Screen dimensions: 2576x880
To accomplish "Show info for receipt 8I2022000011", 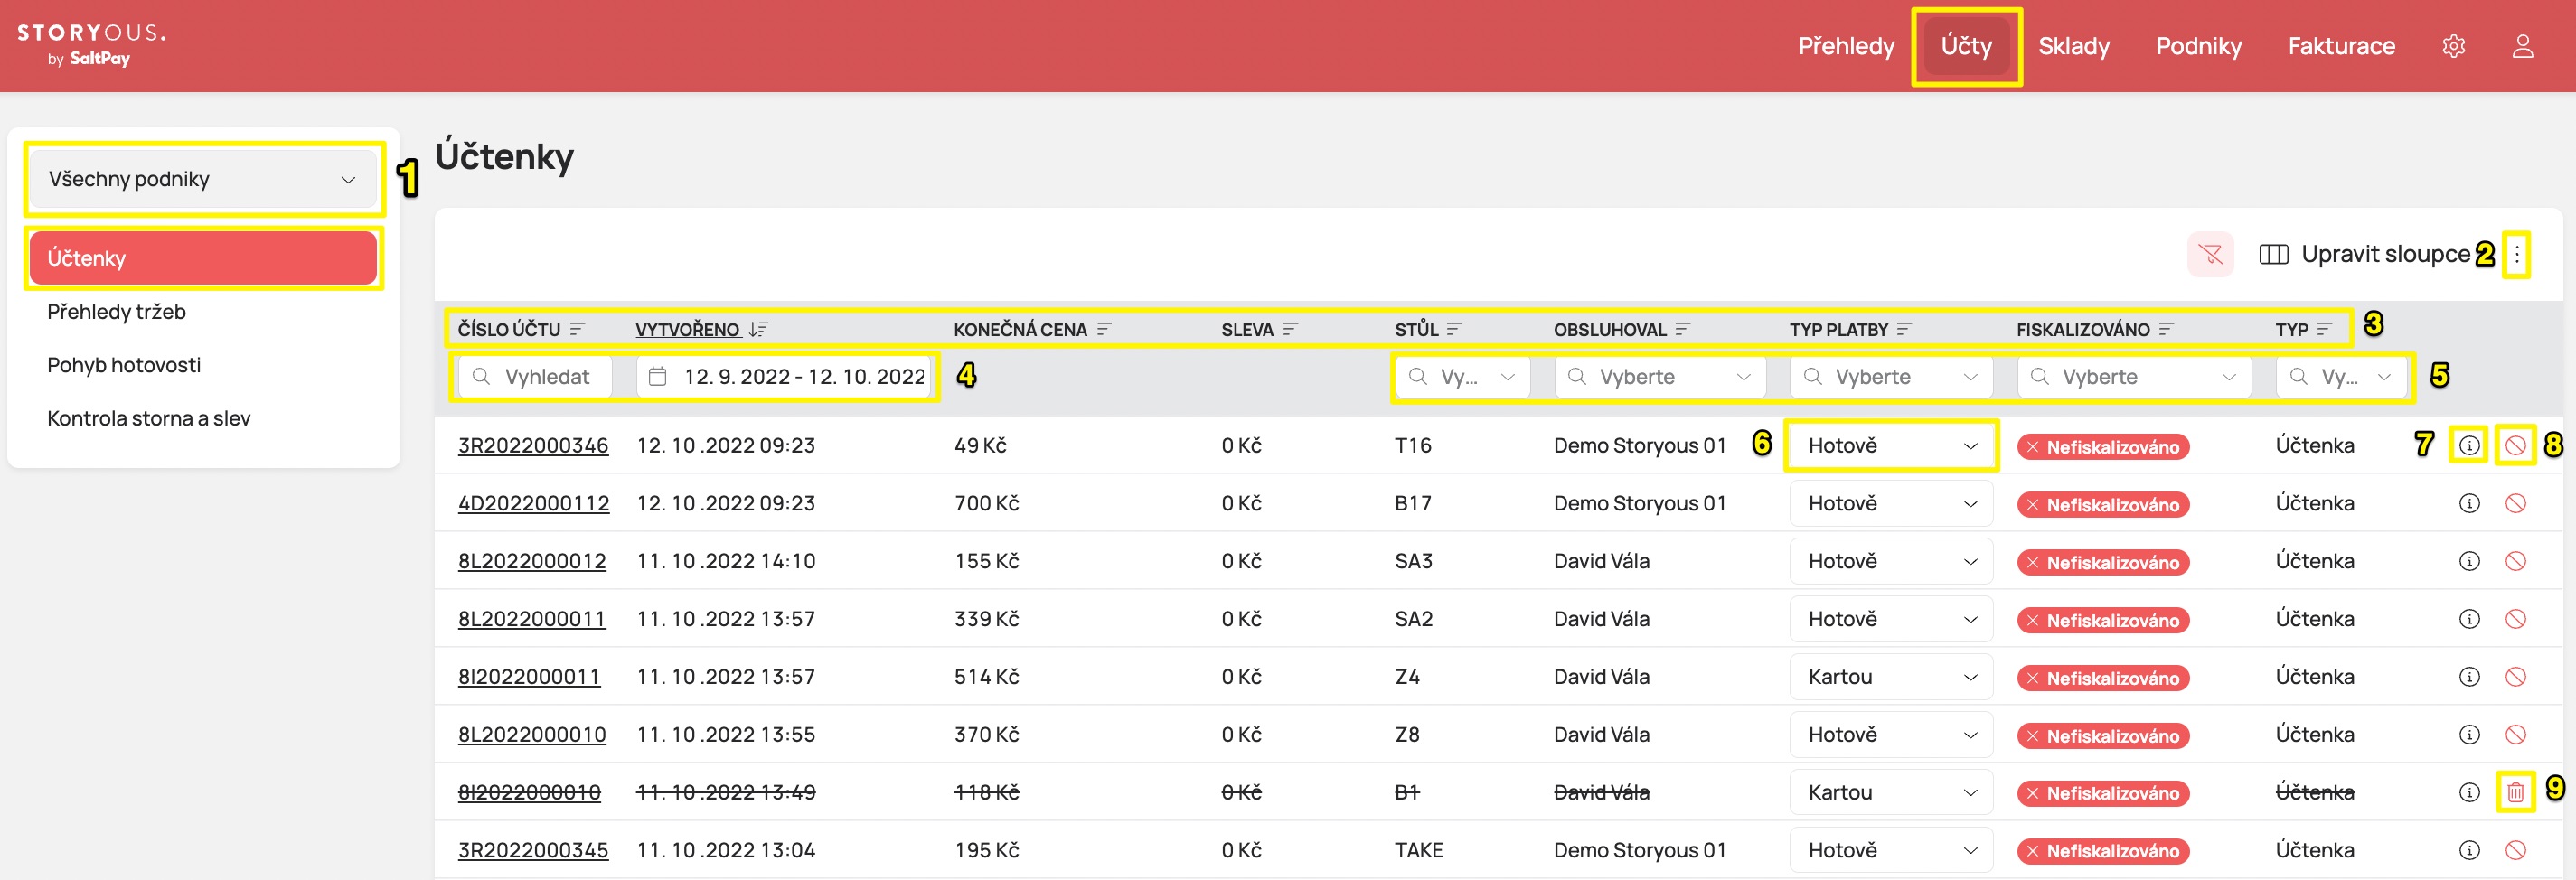I will tap(2469, 677).
